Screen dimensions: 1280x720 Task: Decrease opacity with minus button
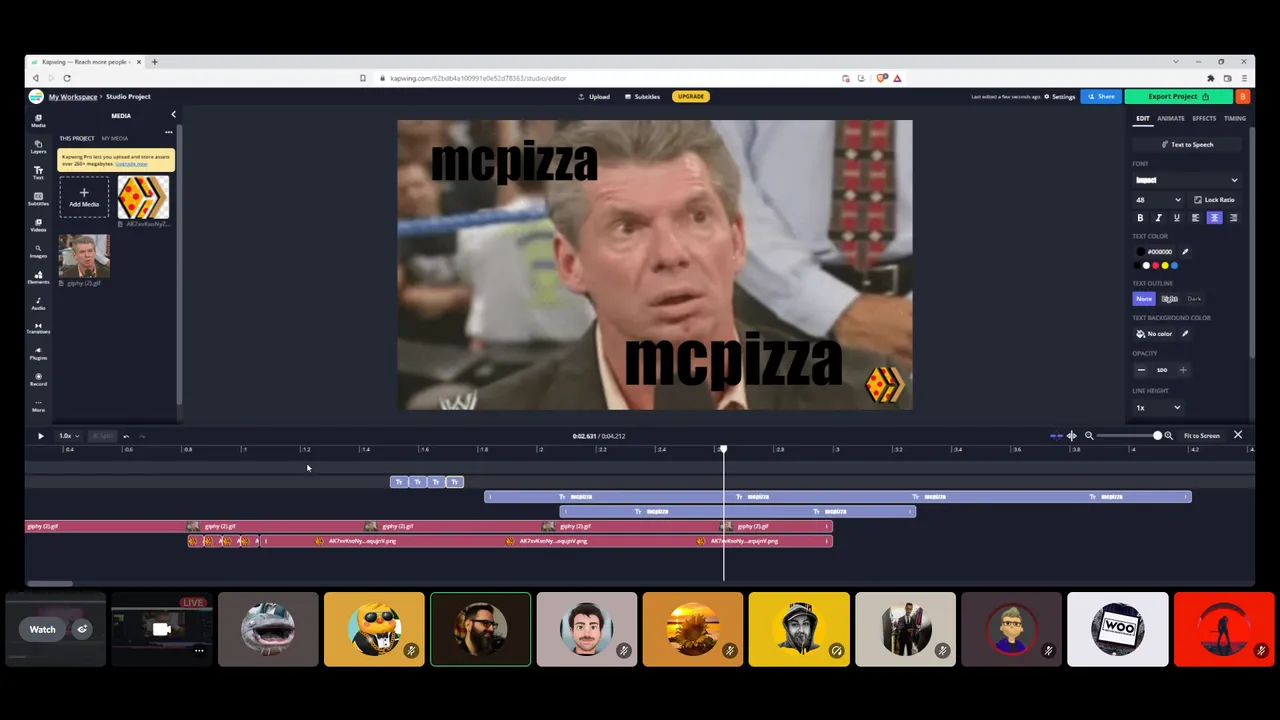(x=1141, y=370)
